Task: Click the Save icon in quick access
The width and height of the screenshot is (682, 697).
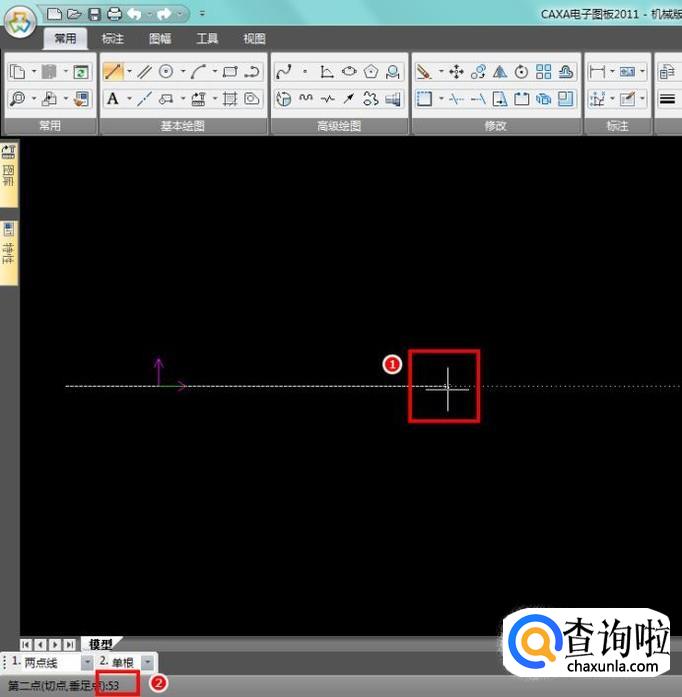Action: 94,14
